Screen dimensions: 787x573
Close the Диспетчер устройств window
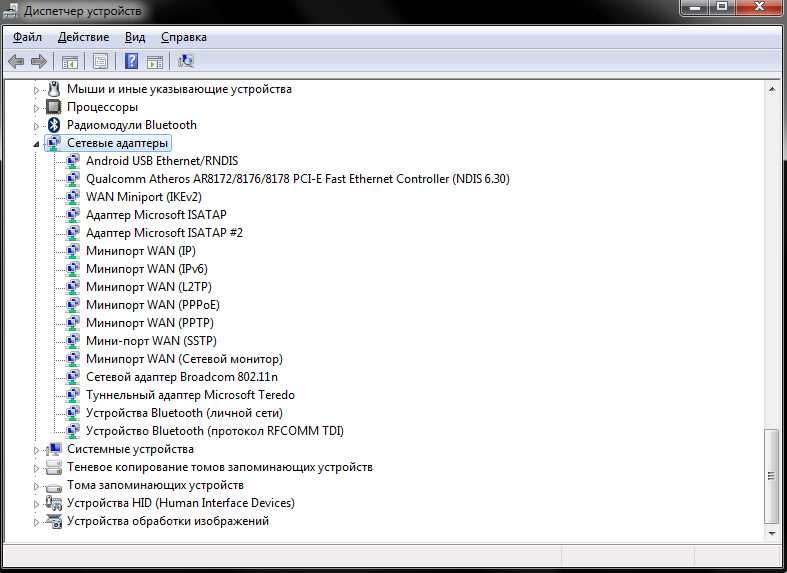coord(759,7)
